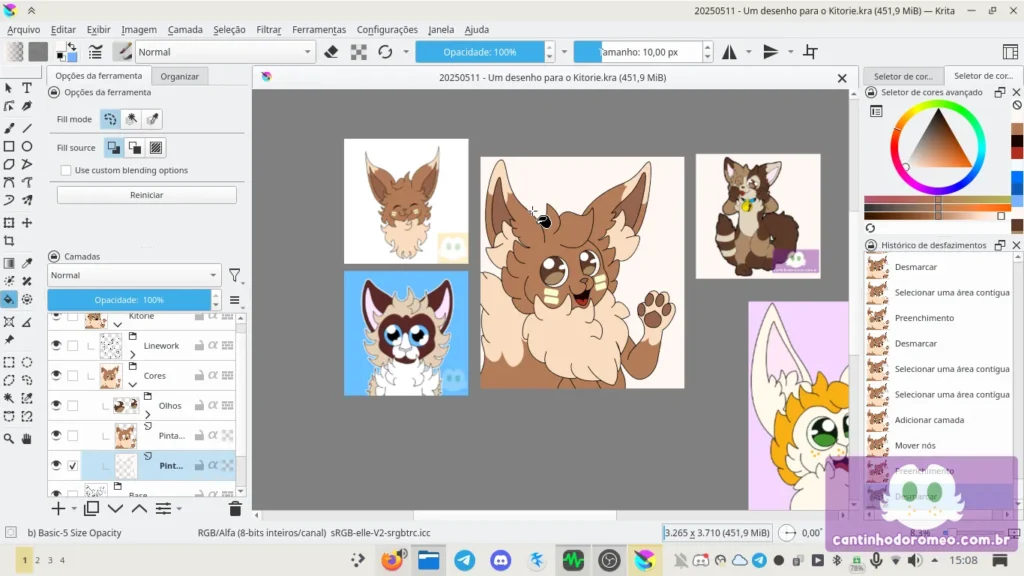This screenshot has width=1024, height=576.
Task: Select the Pan hand tool
Action: coord(27,439)
